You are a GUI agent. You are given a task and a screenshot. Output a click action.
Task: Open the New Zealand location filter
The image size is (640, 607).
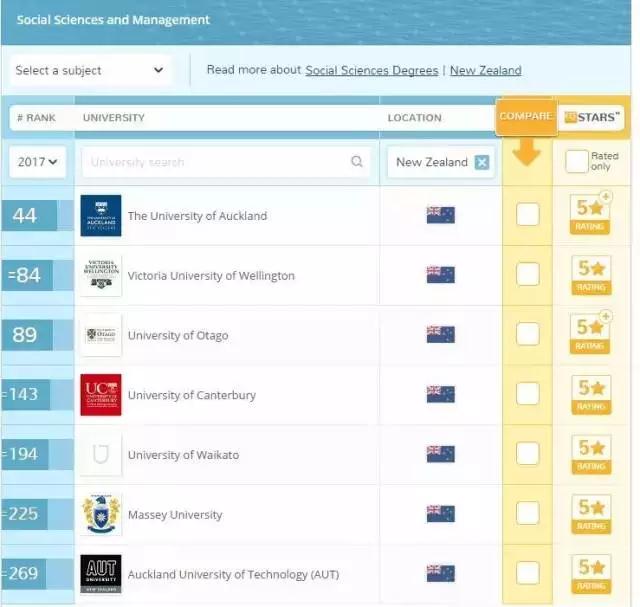[x=431, y=162]
